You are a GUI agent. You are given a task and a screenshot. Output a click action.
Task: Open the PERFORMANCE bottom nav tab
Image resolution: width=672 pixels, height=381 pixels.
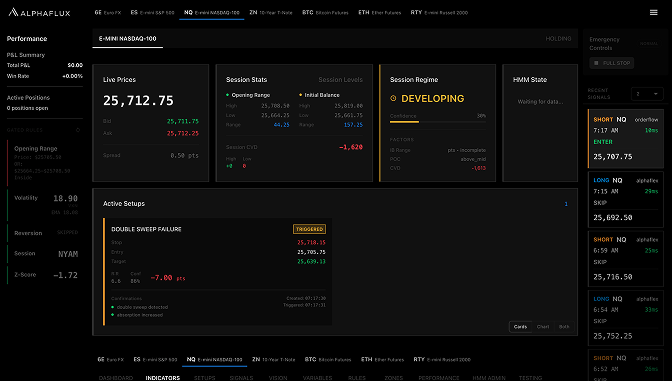(438, 378)
